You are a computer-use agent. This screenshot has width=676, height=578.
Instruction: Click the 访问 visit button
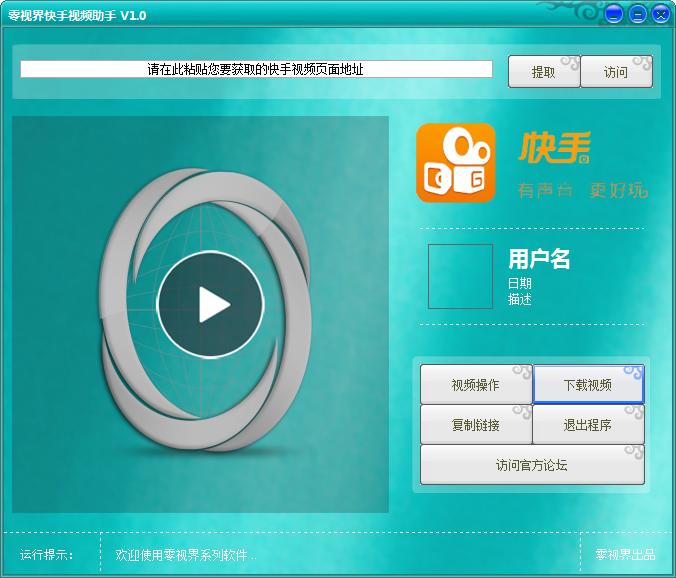pyautogui.click(x=617, y=72)
